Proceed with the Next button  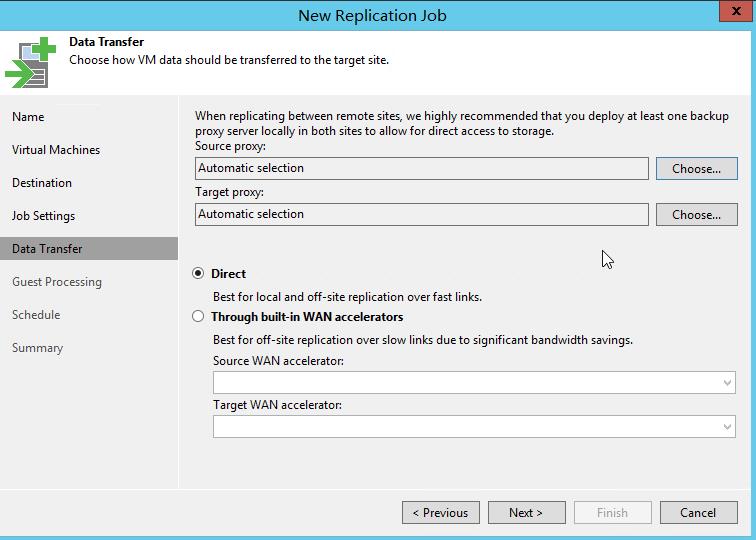pos(526,513)
